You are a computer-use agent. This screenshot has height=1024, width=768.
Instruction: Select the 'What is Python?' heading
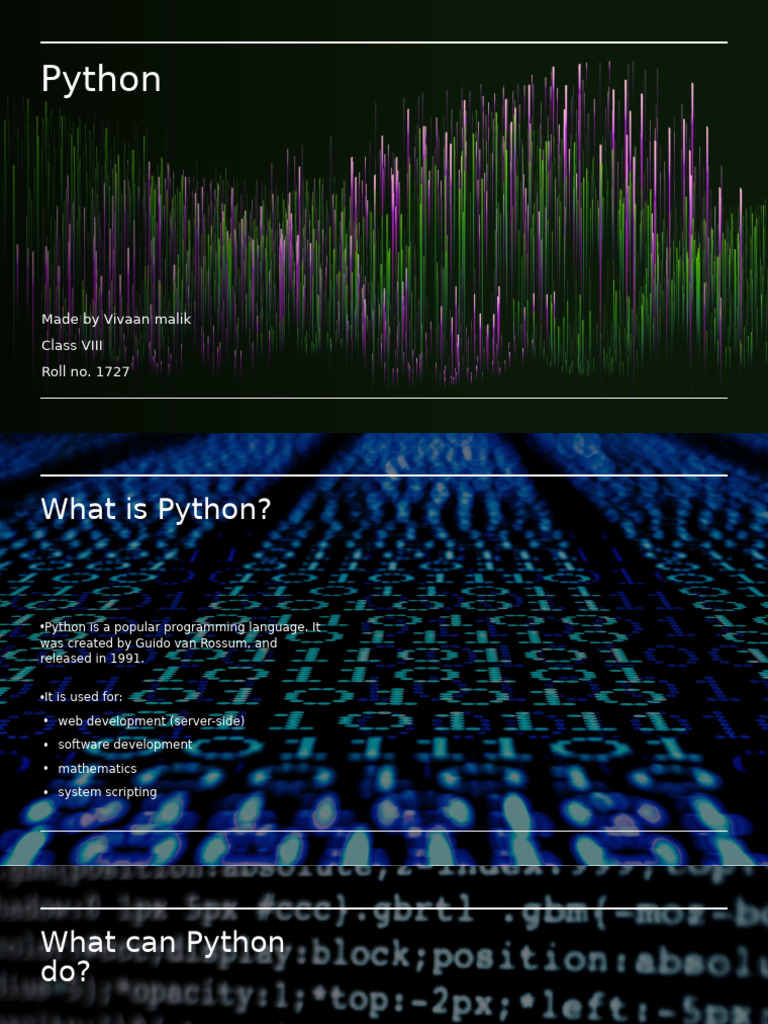(x=155, y=509)
